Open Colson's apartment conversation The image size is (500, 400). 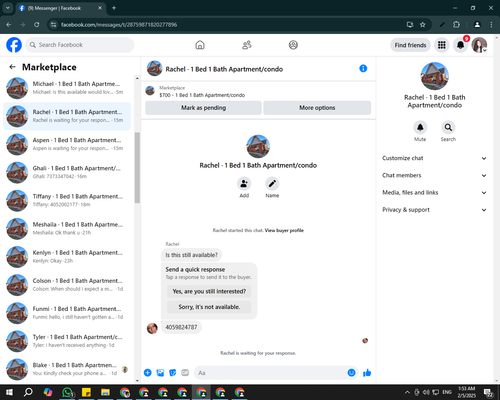67,285
